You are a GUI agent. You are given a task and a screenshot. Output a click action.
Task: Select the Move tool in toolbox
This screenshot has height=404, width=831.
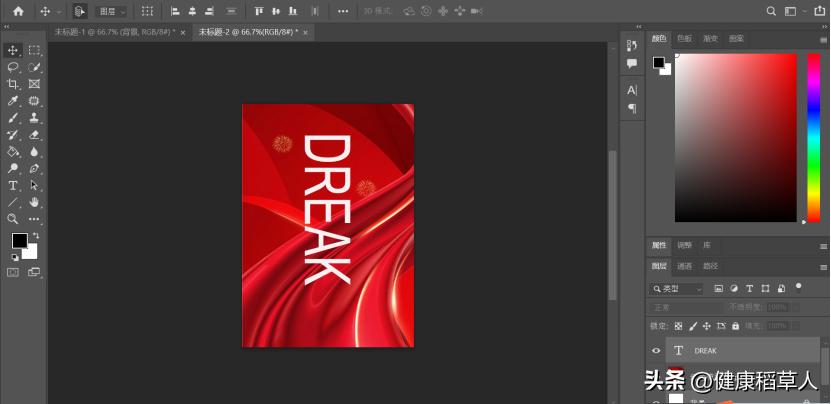13,50
